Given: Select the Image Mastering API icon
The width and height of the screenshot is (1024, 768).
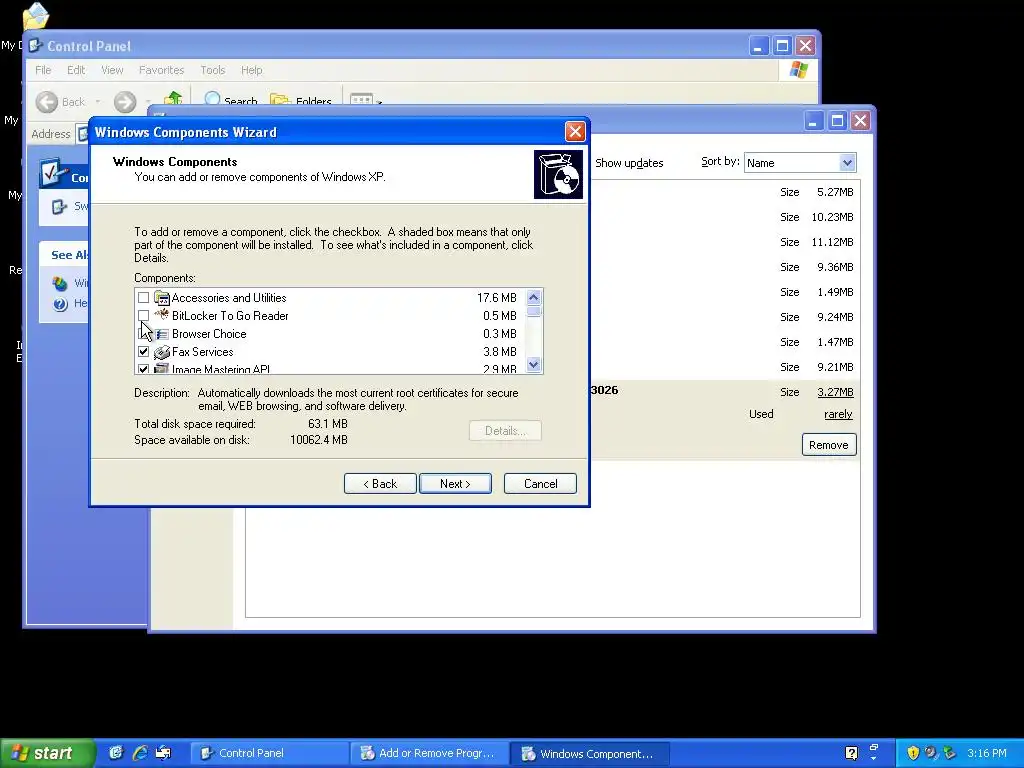Looking at the screenshot, I should [x=161, y=369].
